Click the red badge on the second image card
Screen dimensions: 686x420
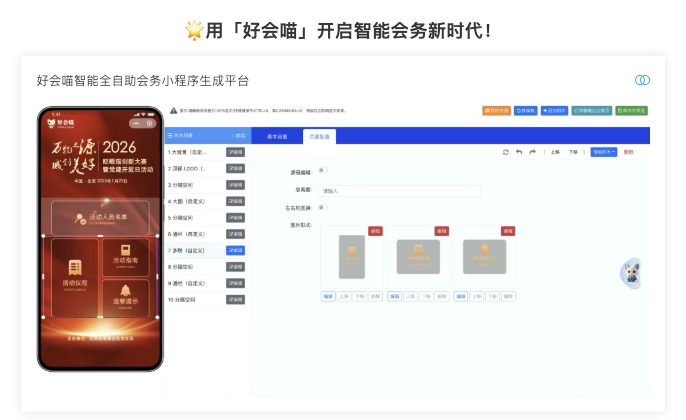tap(441, 231)
